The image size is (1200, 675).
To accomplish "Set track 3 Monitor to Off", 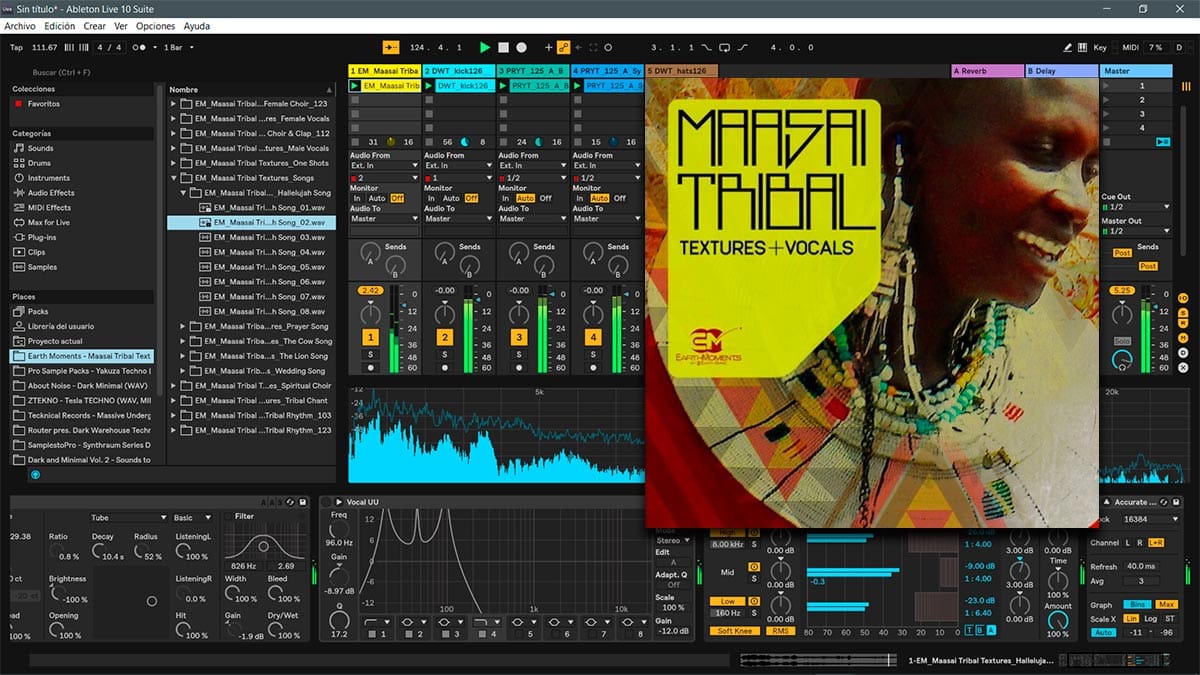I will pos(546,198).
